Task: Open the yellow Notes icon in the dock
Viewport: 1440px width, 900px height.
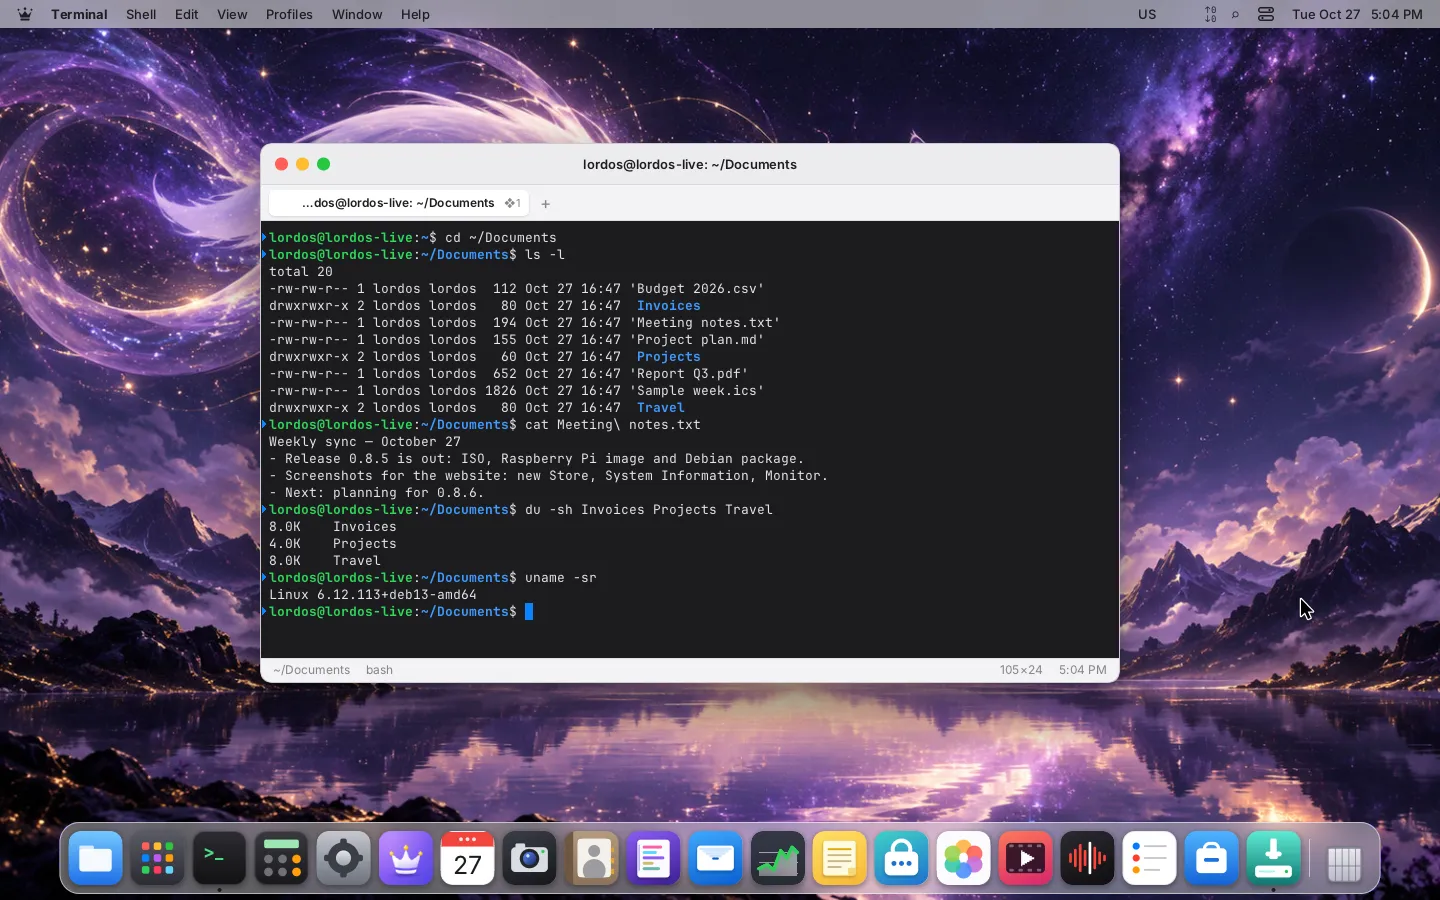Action: pos(840,858)
